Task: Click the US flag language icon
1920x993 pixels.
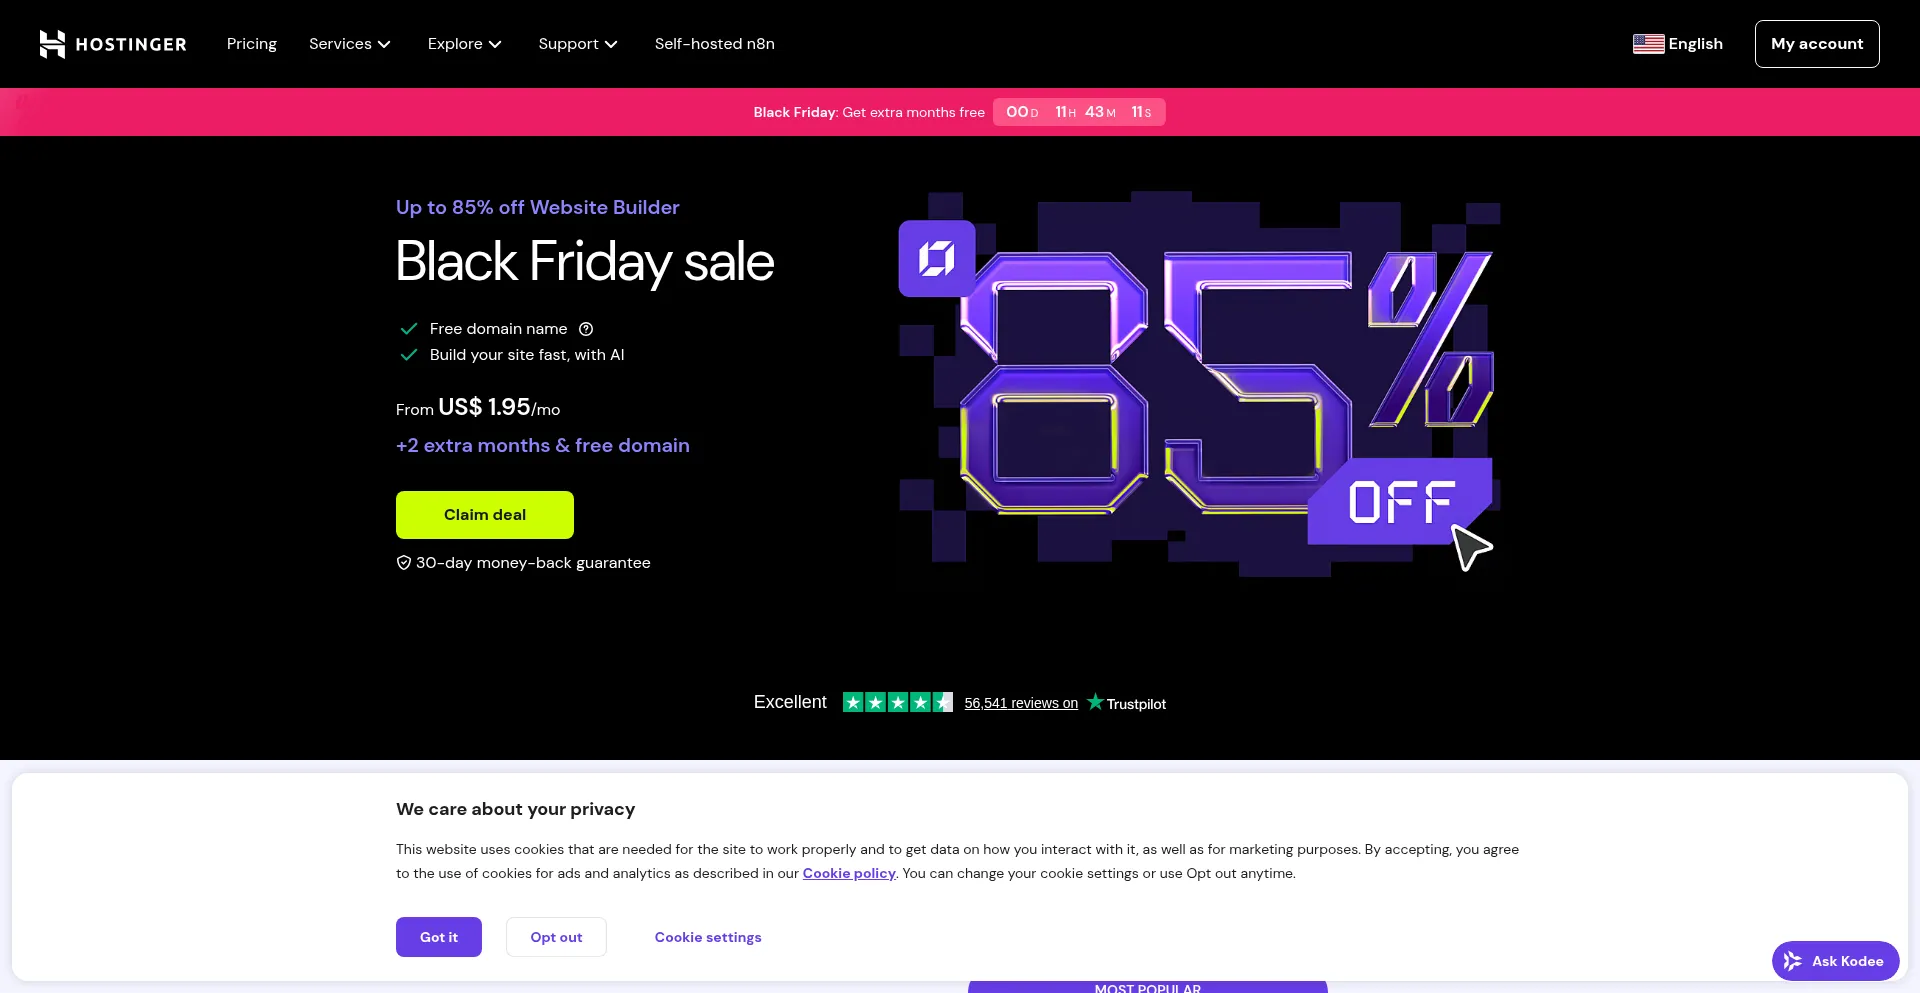Action: (x=1648, y=44)
